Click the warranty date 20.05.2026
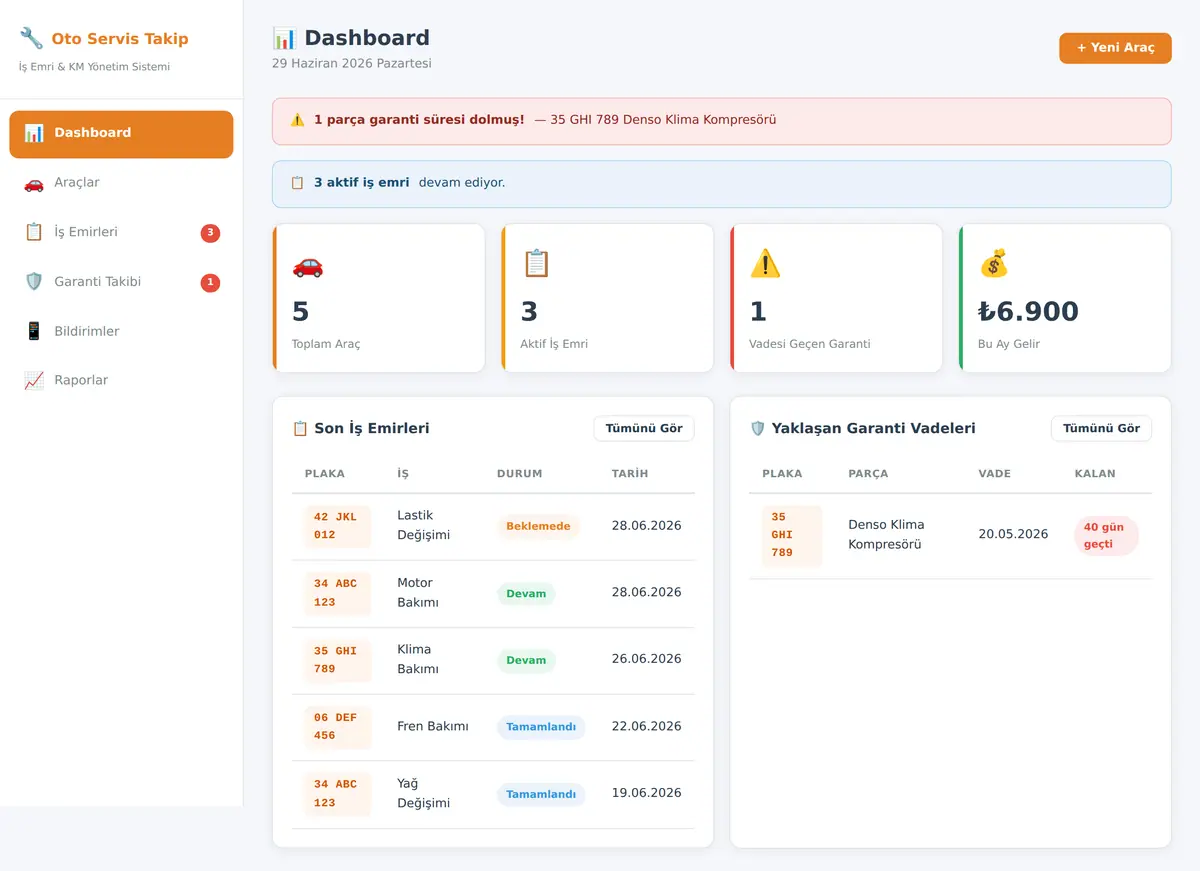The height and width of the screenshot is (871, 1200). [x=1013, y=534]
